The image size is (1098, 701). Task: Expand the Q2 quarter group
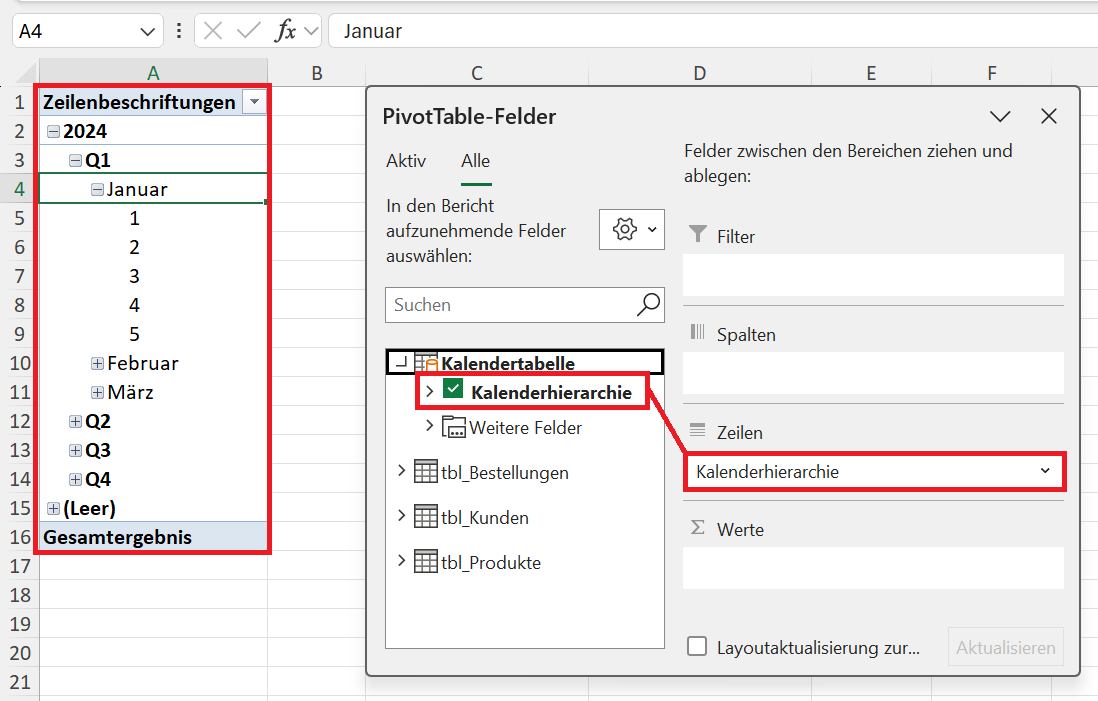coord(76,422)
